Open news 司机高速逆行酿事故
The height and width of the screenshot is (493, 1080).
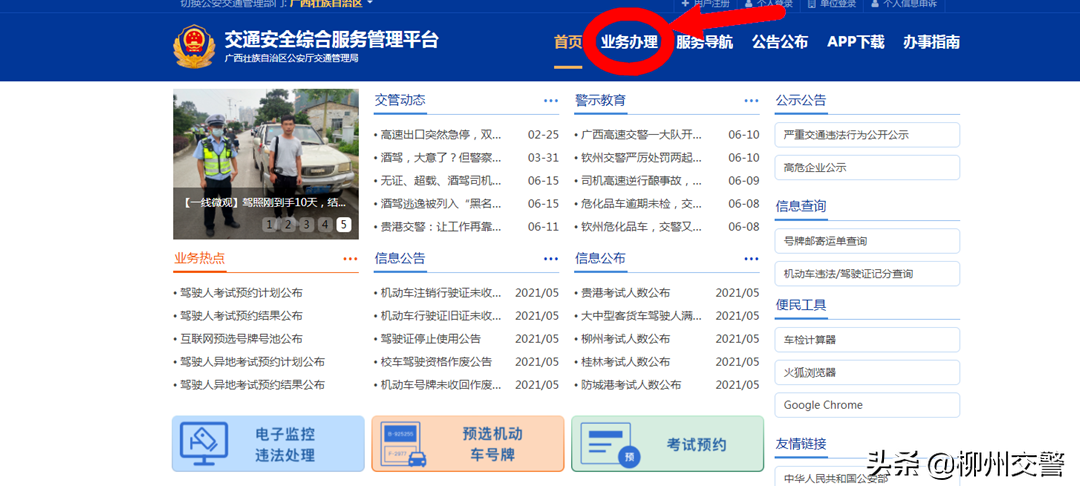point(641,181)
